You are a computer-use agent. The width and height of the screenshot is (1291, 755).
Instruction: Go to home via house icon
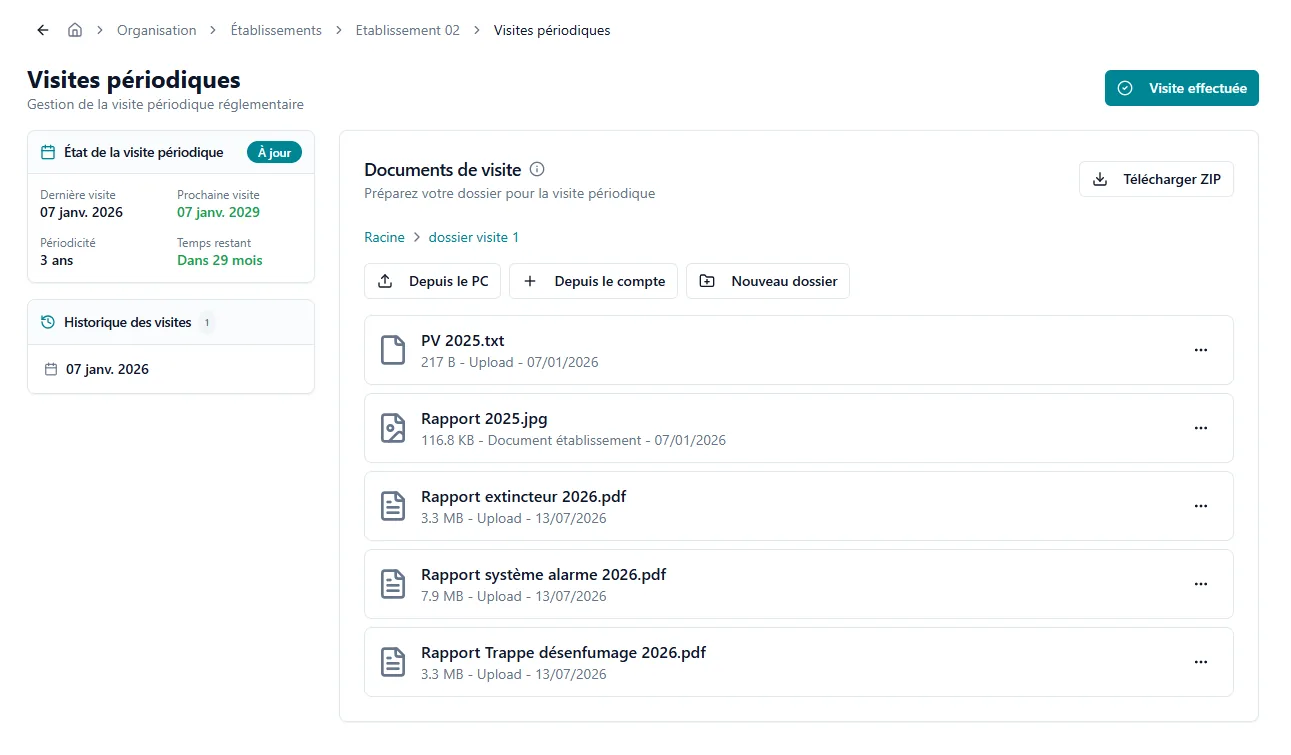[x=75, y=30]
